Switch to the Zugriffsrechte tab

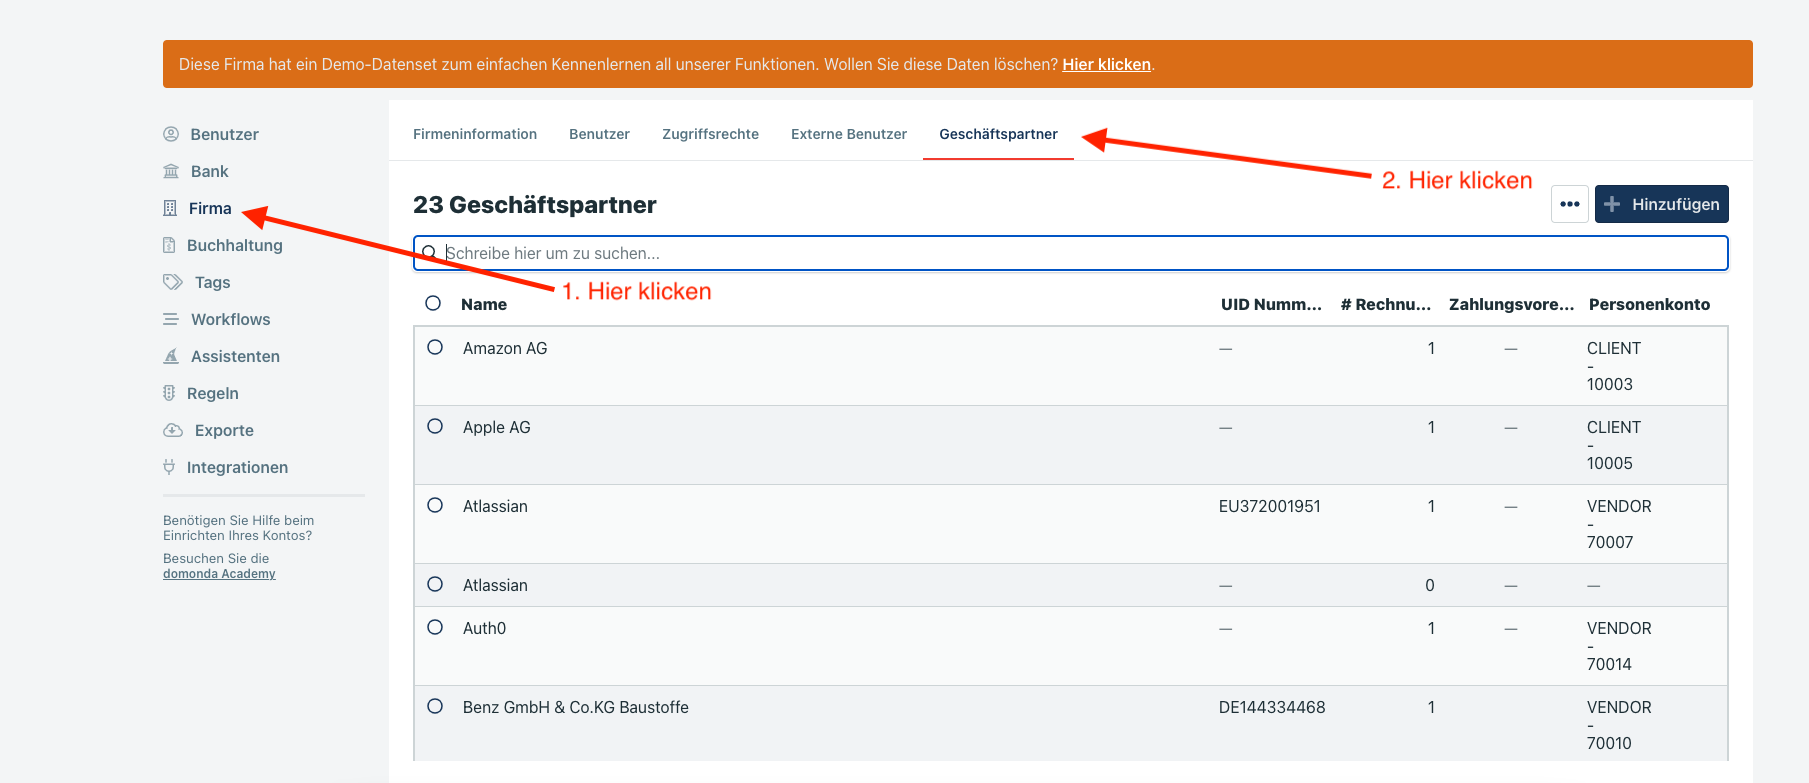pyautogui.click(x=710, y=134)
